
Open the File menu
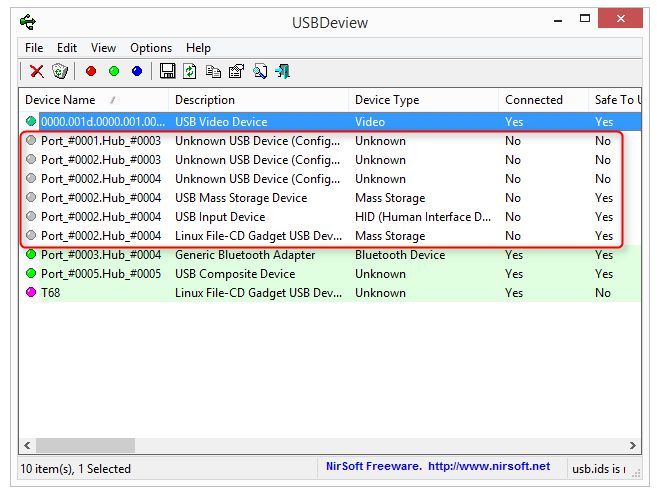coord(34,48)
